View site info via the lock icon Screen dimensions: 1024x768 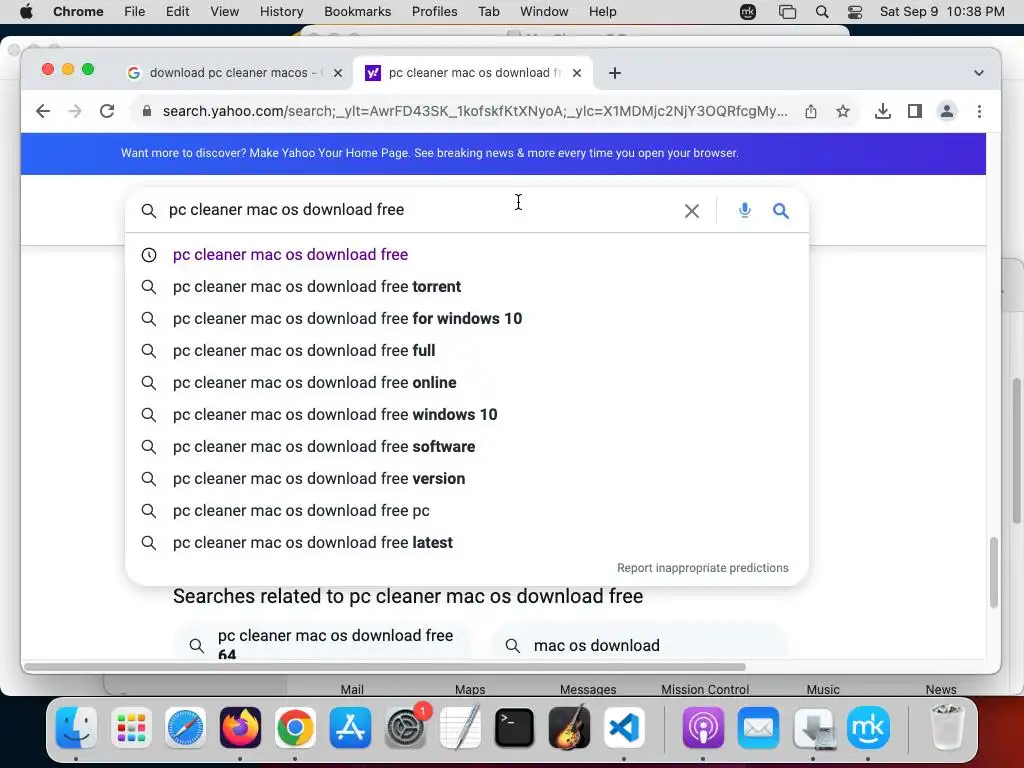147,111
